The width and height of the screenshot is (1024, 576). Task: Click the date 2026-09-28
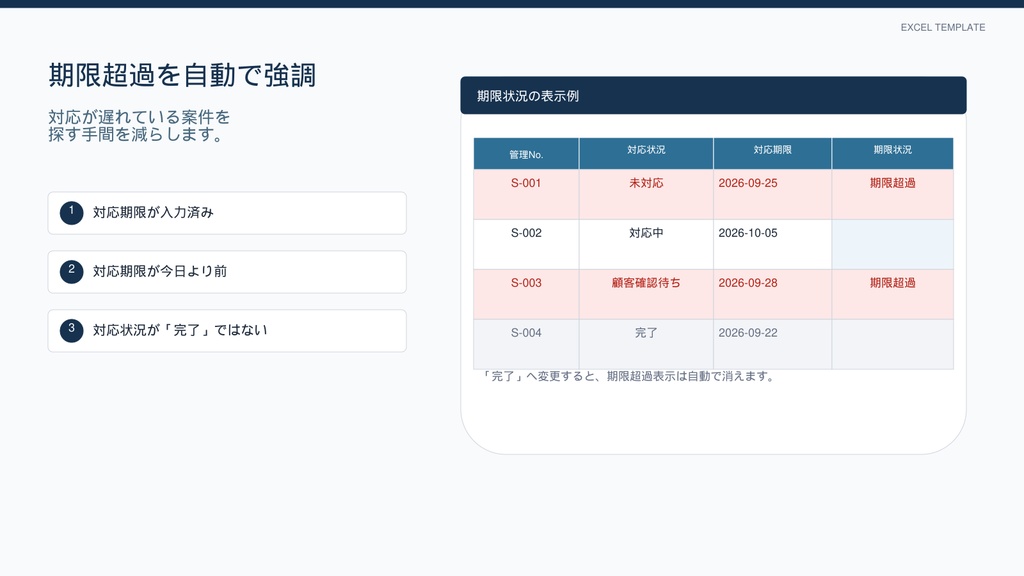[748, 283]
